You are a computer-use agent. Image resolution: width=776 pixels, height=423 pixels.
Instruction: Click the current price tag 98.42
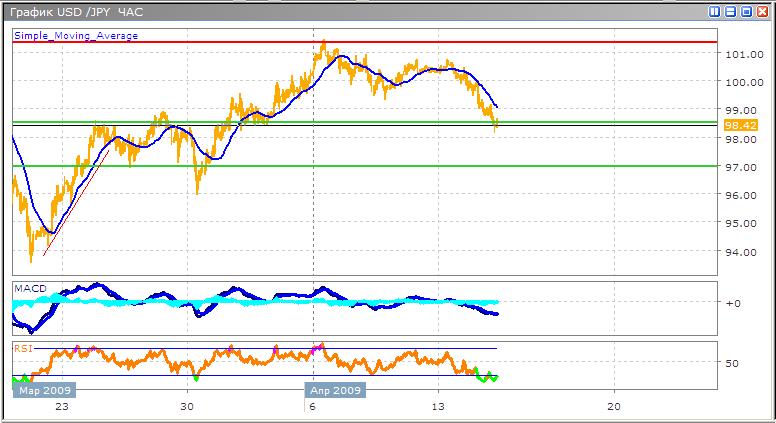(x=740, y=125)
